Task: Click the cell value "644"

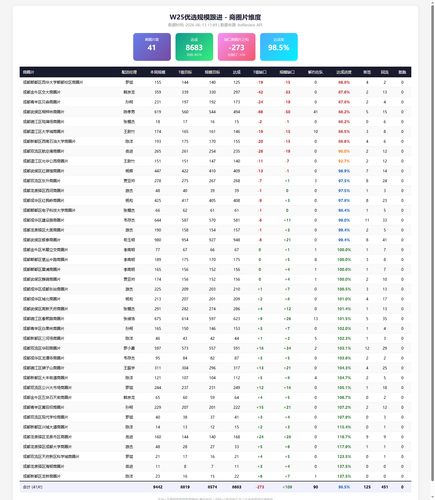Action: tap(158, 220)
